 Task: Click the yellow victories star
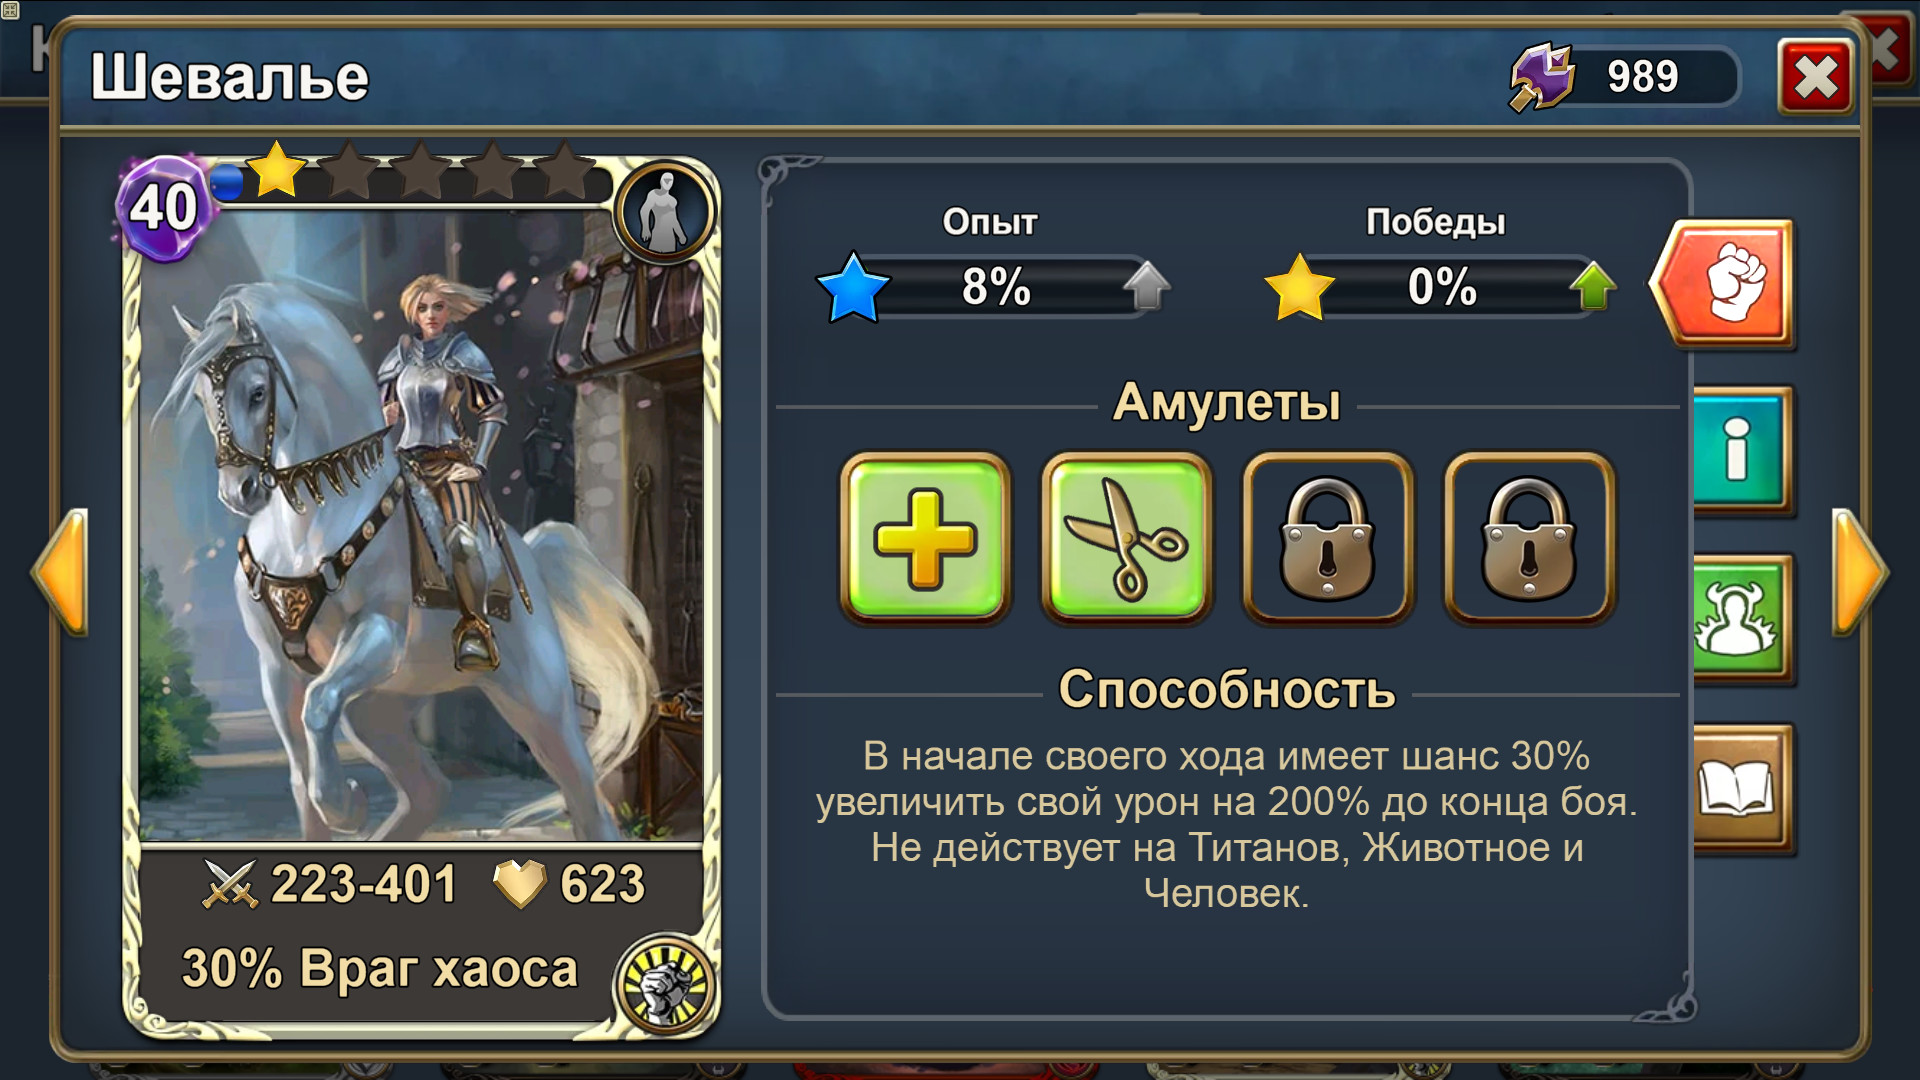tap(1299, 288)
